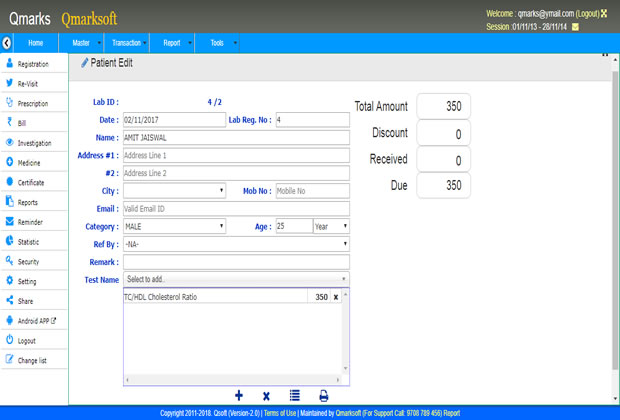Open Registration from the sidebar

[33, 64]
